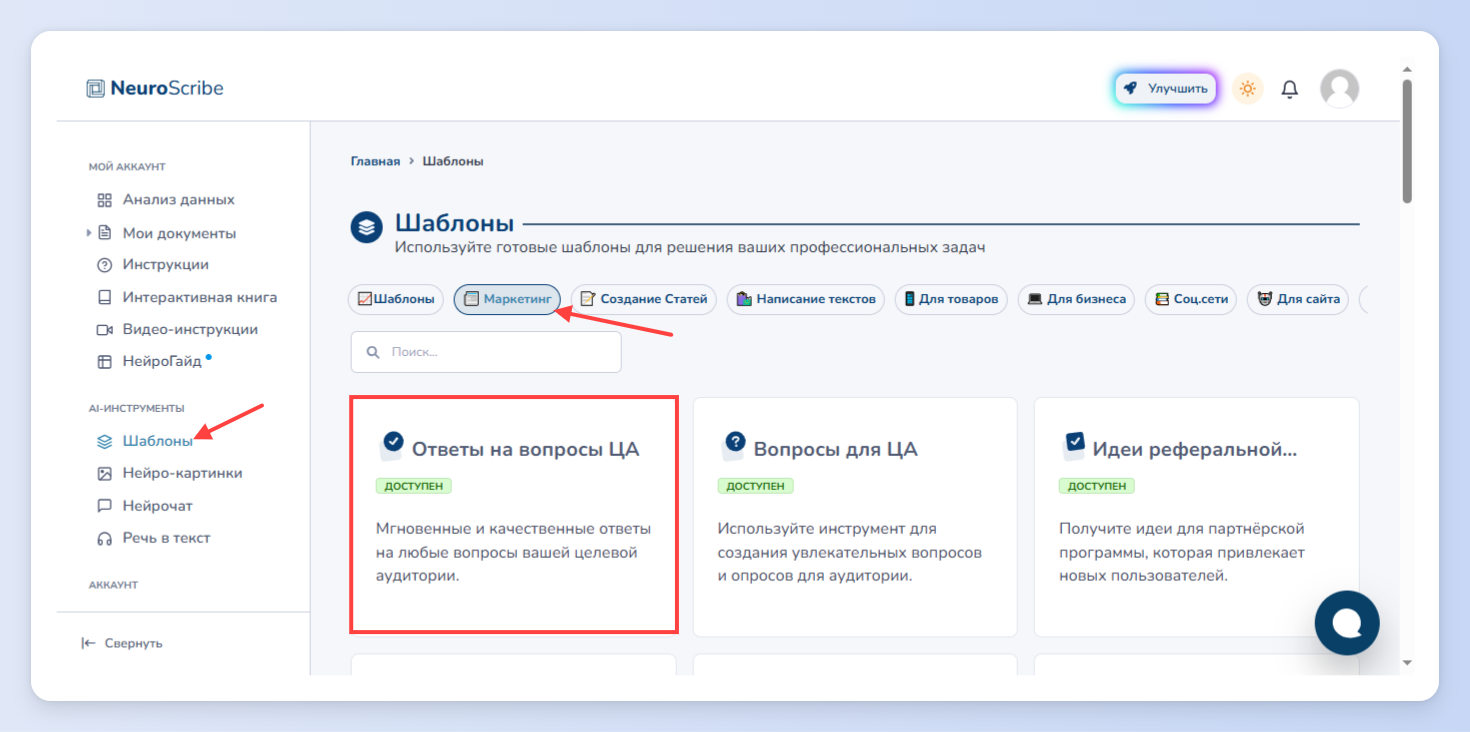Select the Для сайта chip
The width and height of the screenshot is (1470, 732).
point(1298,299)
